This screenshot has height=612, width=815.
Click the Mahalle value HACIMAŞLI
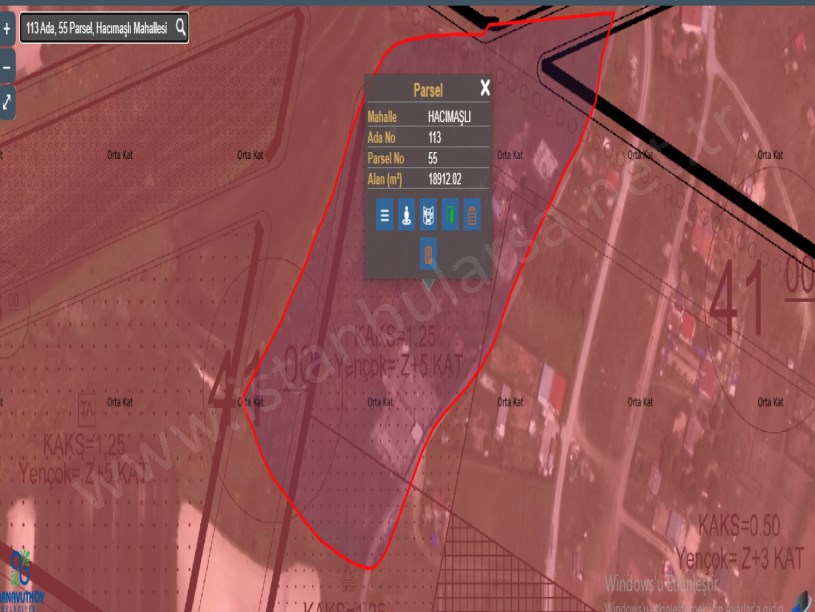[449, 117]
